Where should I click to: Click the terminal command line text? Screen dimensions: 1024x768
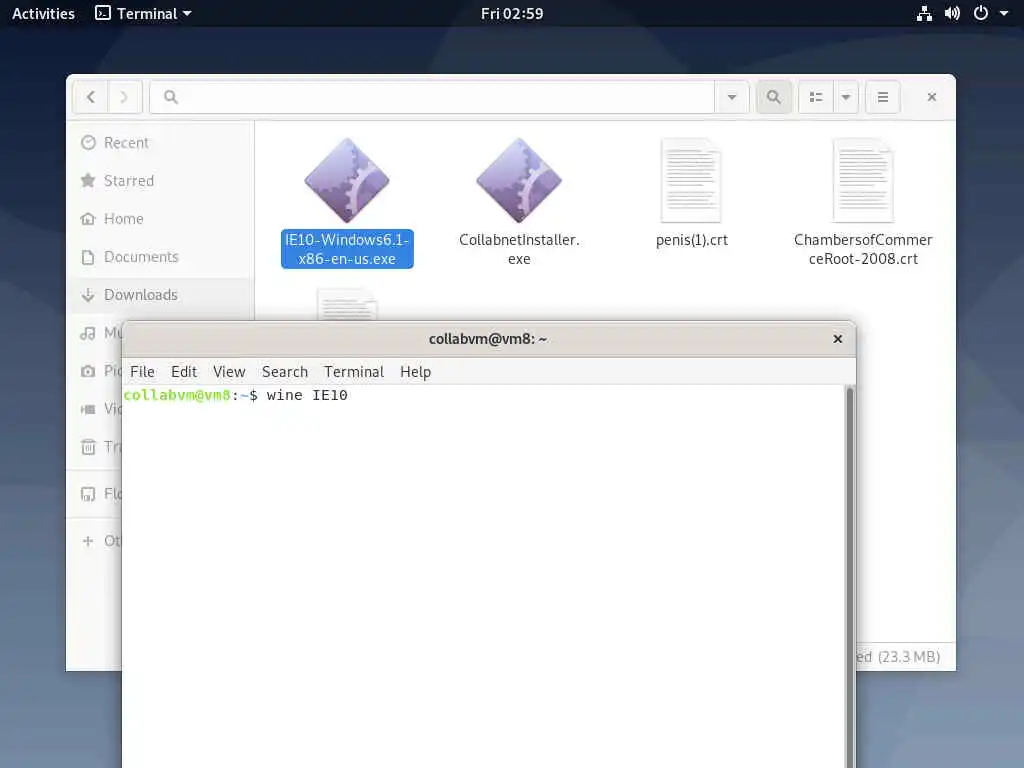pos(236,395)
